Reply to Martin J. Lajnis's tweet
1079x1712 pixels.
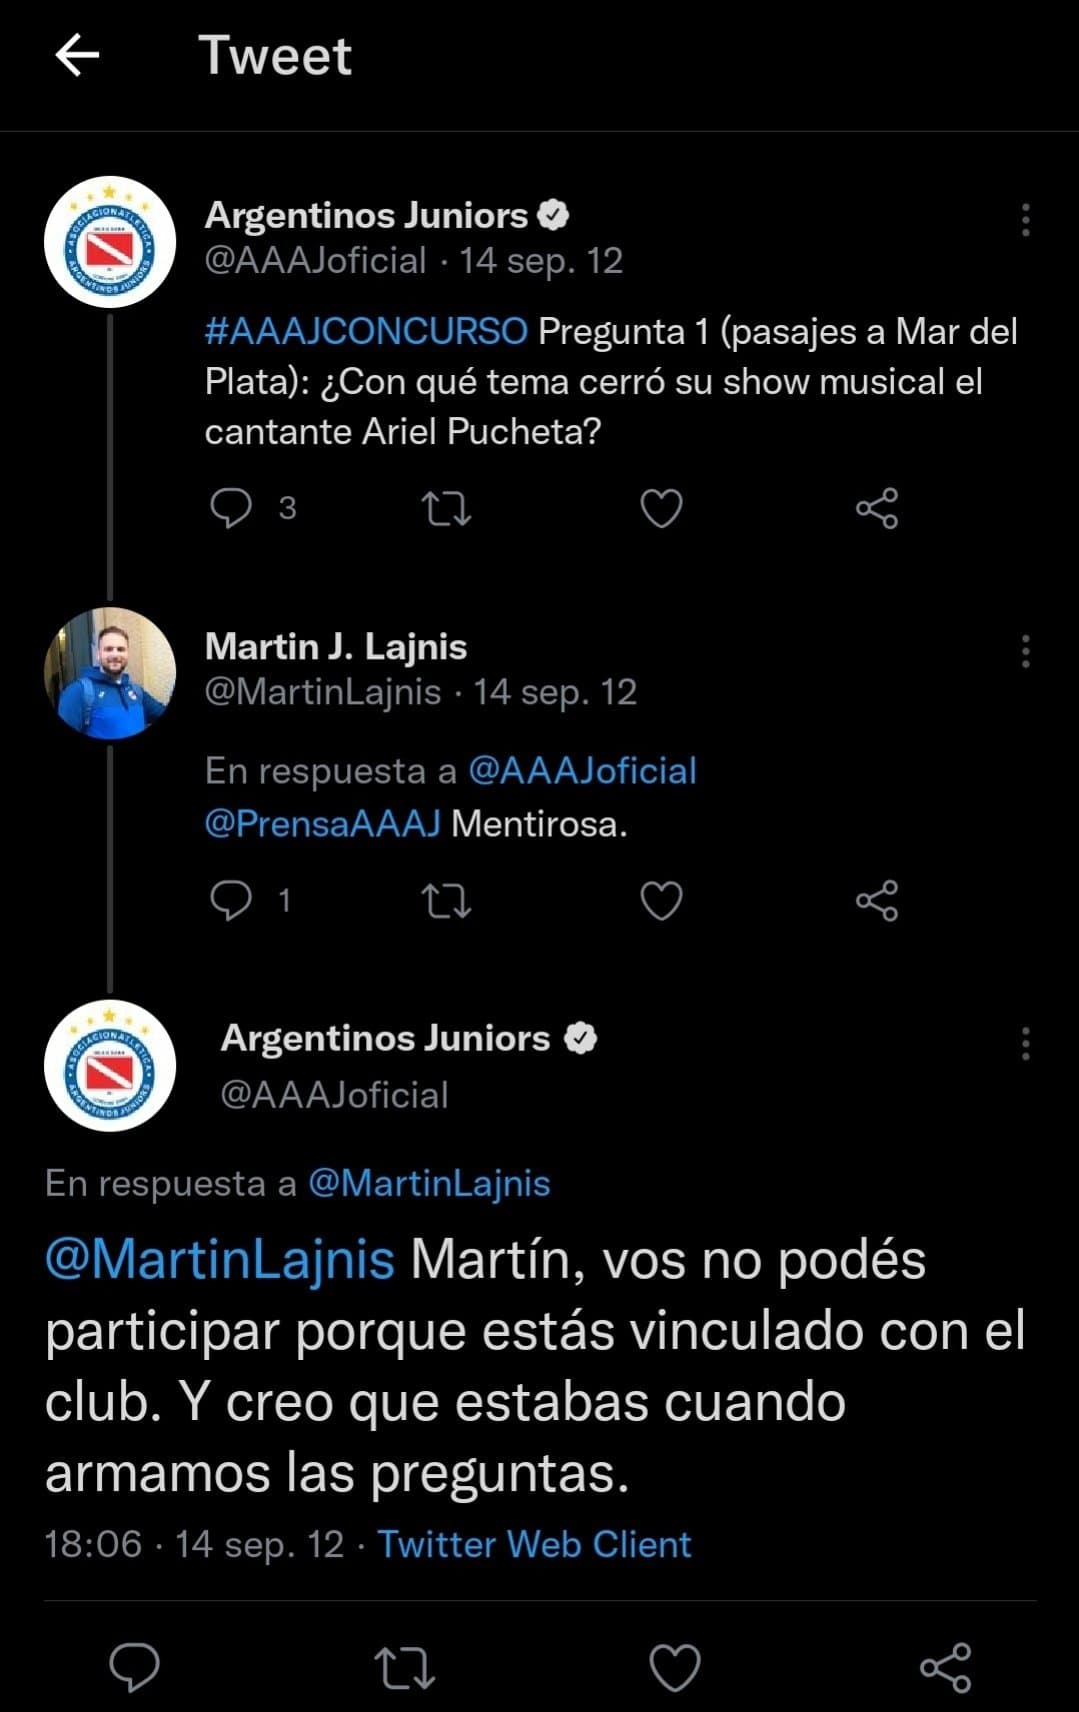[231, 900]
